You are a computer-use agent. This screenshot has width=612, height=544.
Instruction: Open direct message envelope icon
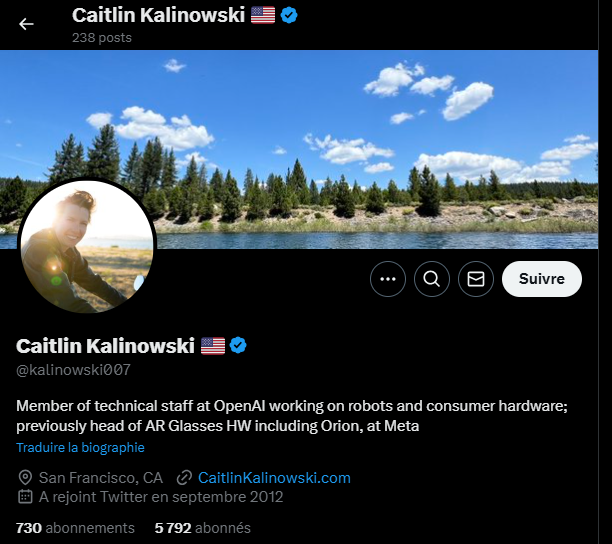(476, 279)
